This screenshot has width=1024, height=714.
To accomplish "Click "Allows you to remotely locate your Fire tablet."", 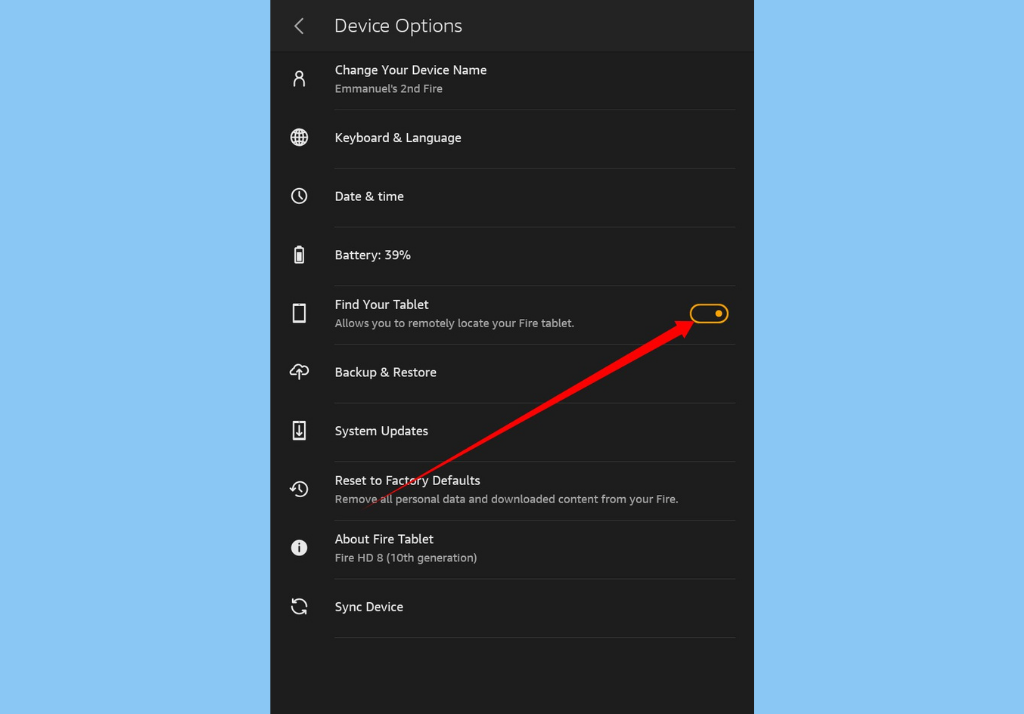I will [x=455, y=323].
